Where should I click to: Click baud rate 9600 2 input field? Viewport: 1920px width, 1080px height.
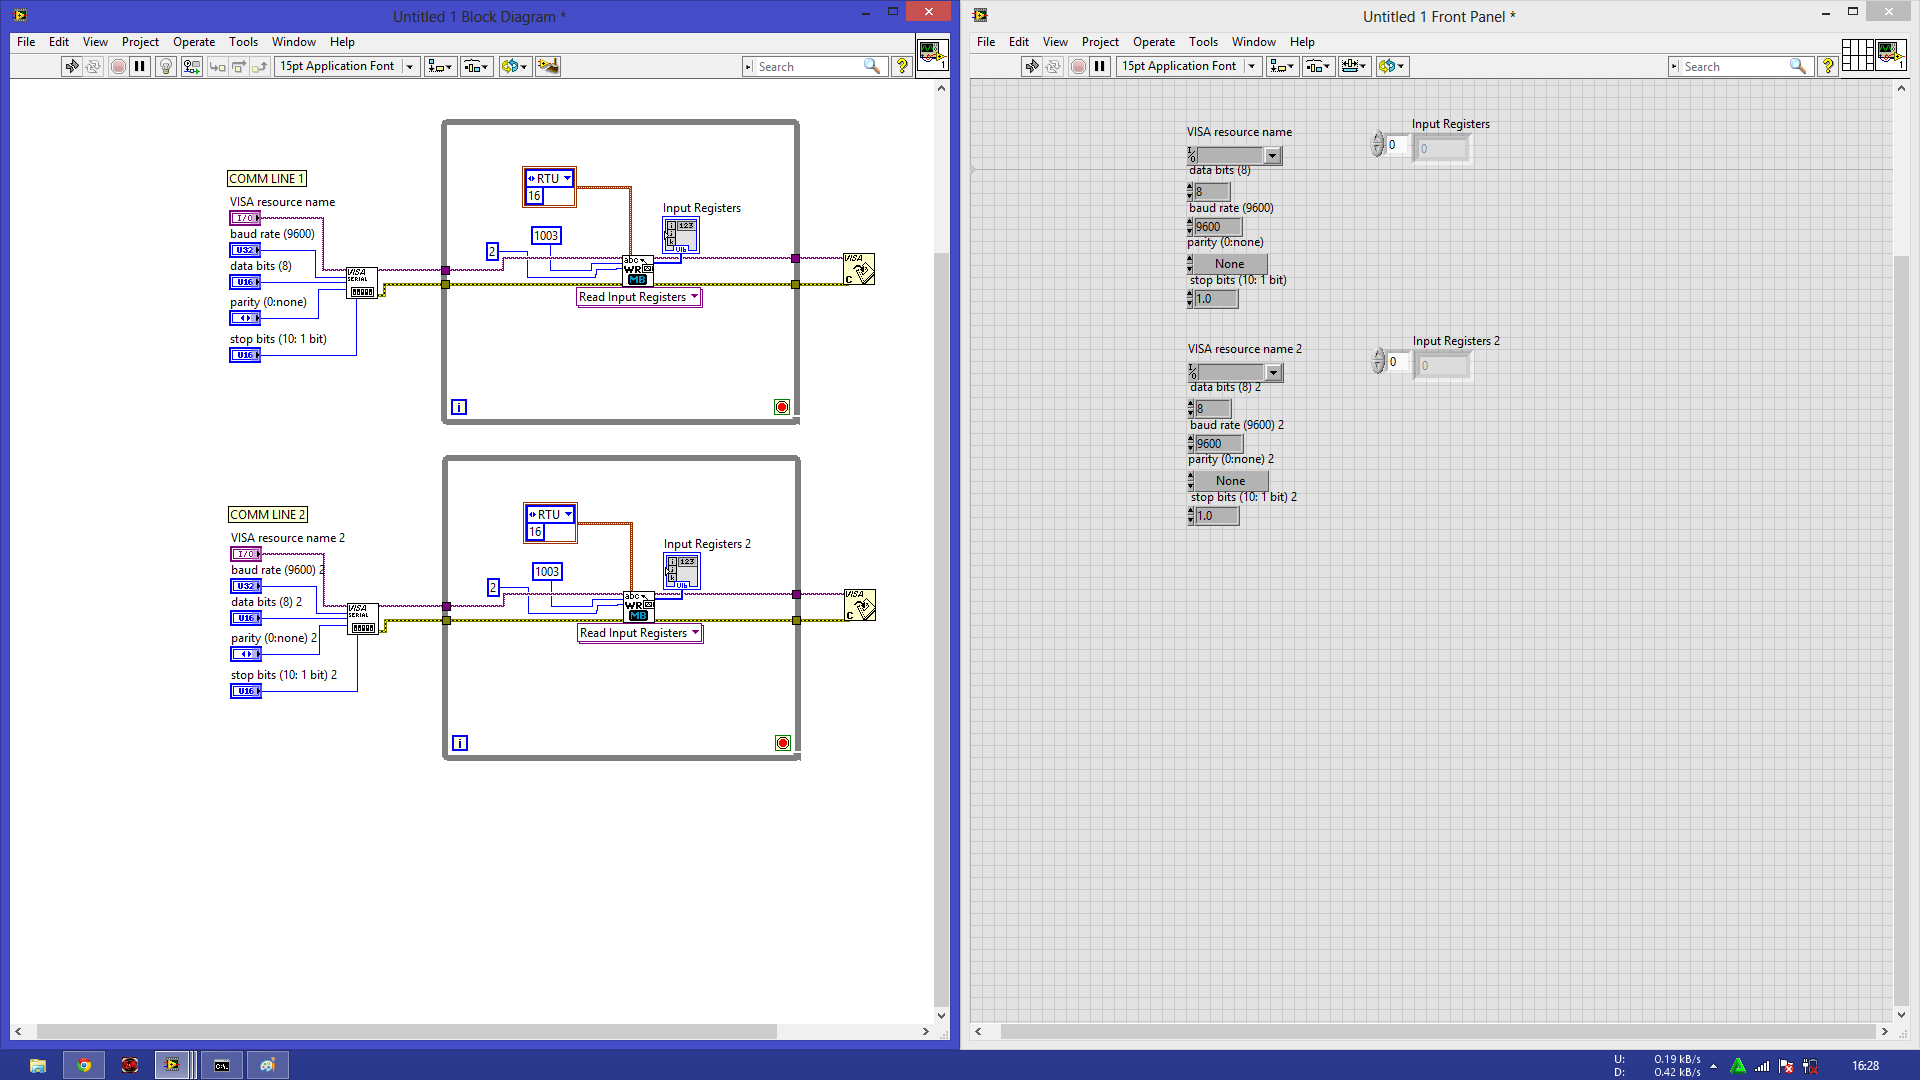pos(1218,444)
